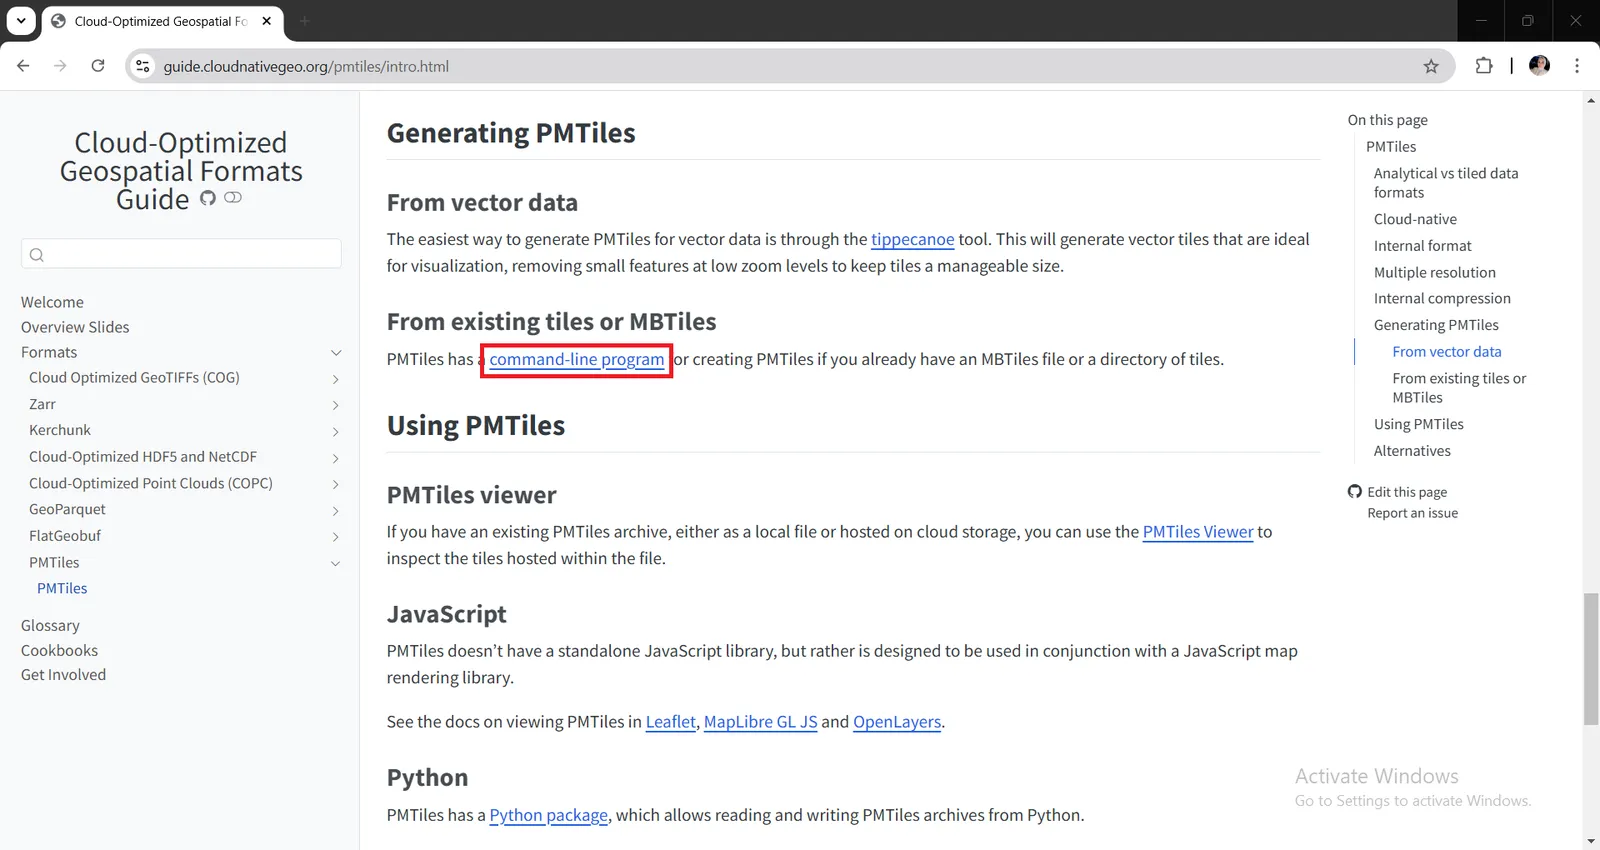1600x850 pixels.
Task: Reload the page with the refresh icon
Action: pyautogui.click(x=98, y=66)
